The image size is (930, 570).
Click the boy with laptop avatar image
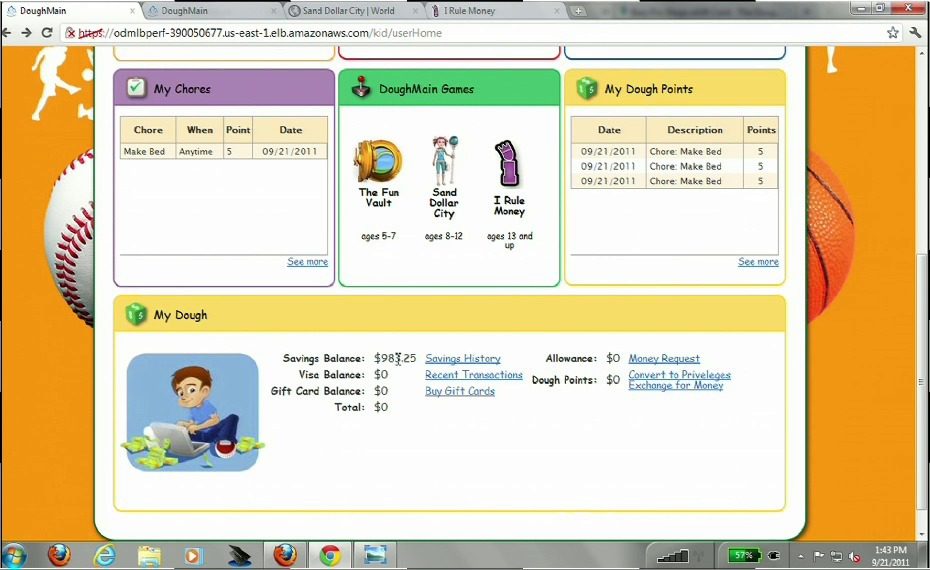coord(193,412)
